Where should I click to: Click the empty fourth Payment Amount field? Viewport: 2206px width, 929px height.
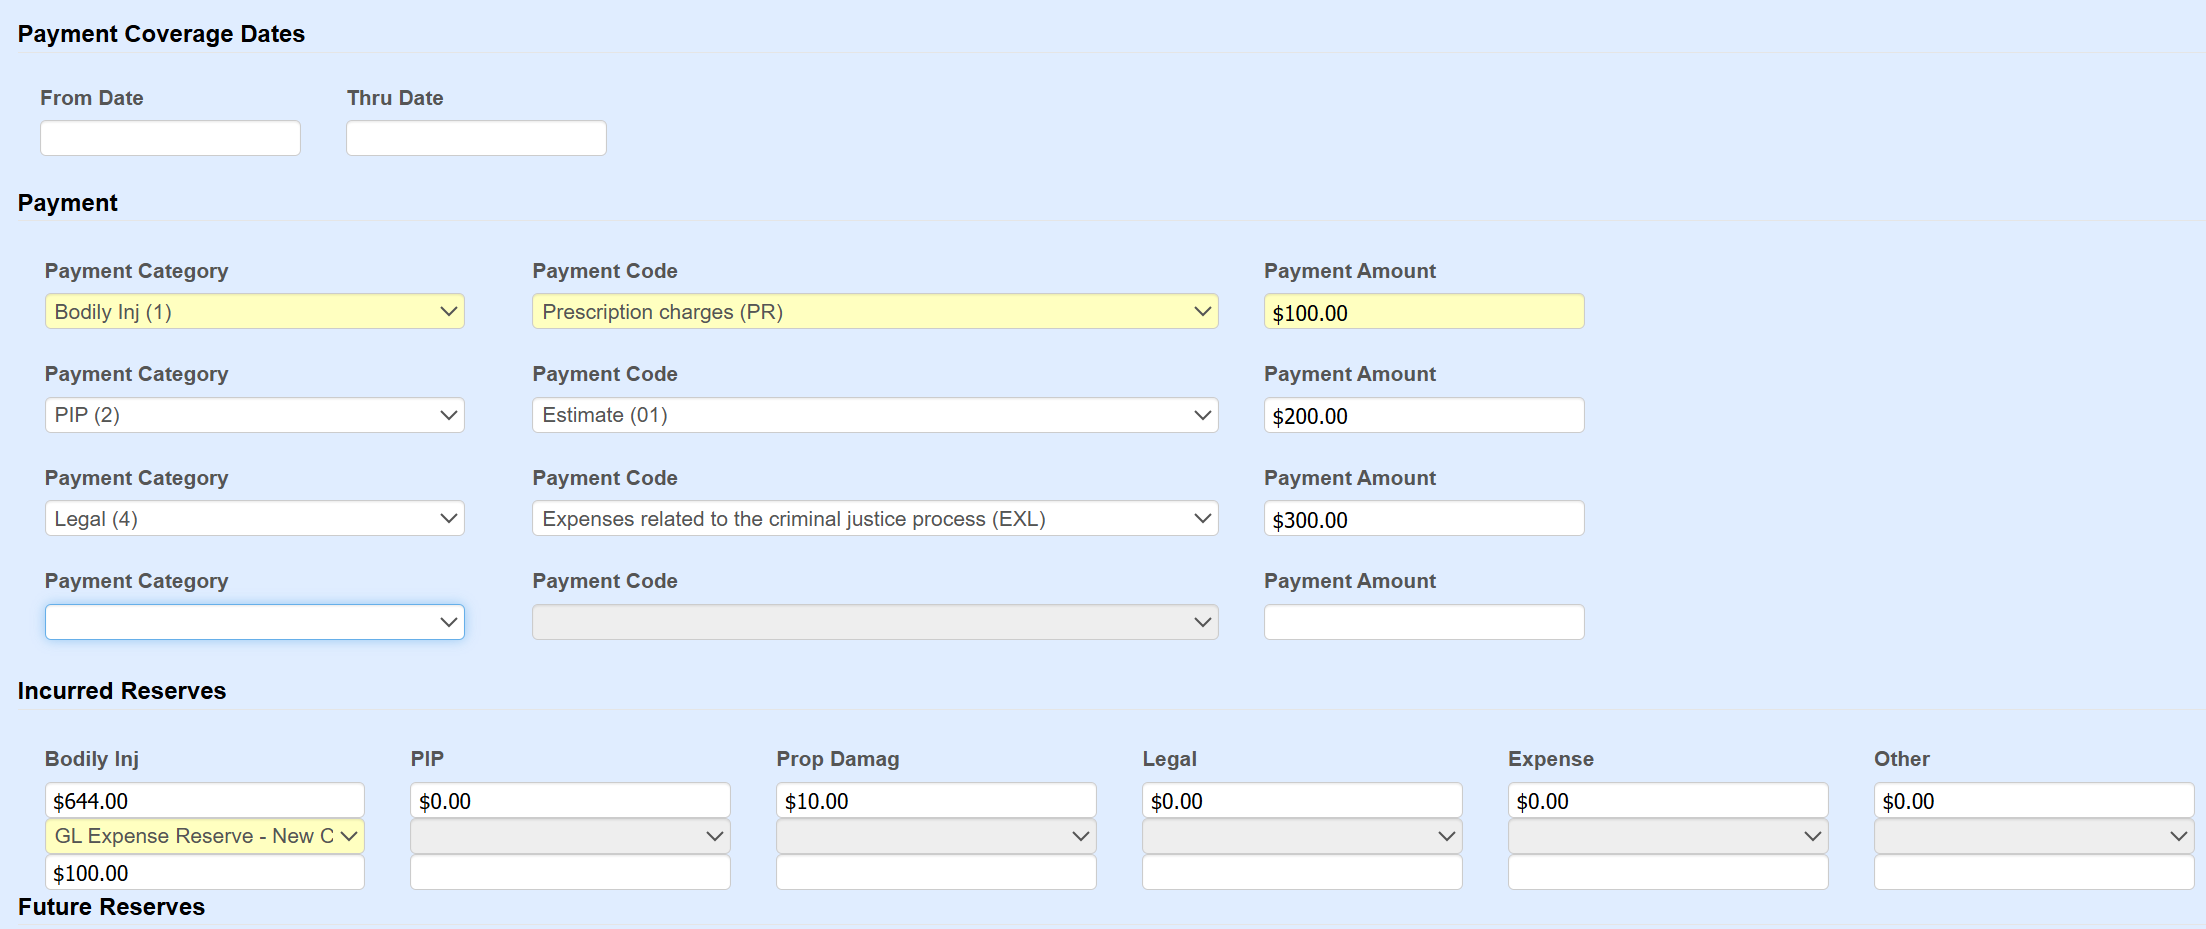pyautogui.click(x=1423, y=622)
